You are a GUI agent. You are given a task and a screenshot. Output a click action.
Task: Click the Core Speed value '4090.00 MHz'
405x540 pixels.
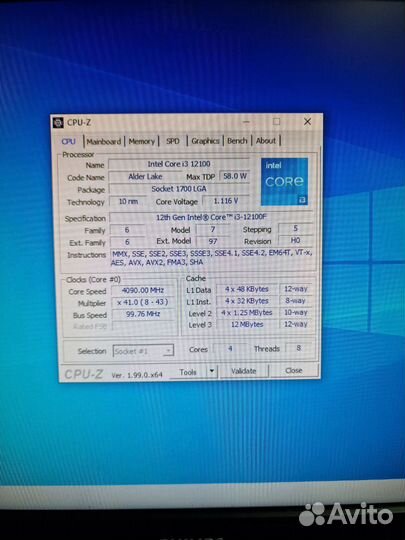[143, 290]
